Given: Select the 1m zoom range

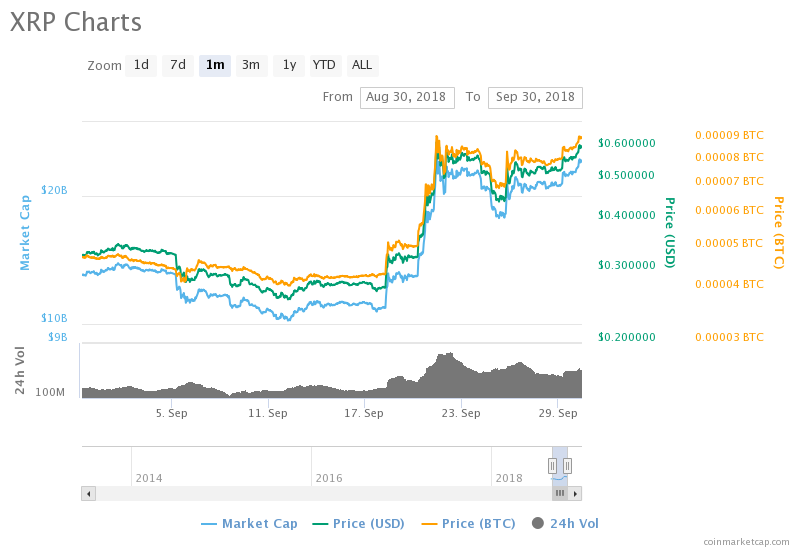Looking at the screenshot, I should point(215,65).
